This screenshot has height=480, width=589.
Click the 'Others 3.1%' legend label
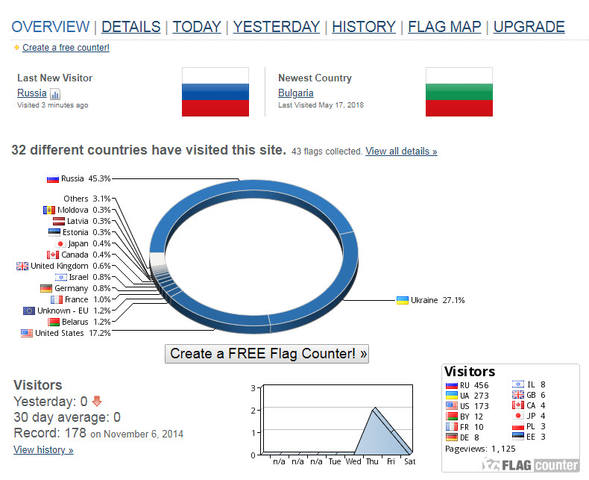87,199
